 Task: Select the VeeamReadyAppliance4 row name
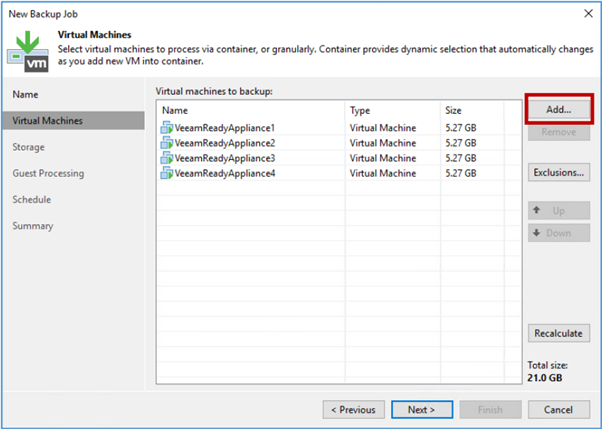(x=225, y=174)
